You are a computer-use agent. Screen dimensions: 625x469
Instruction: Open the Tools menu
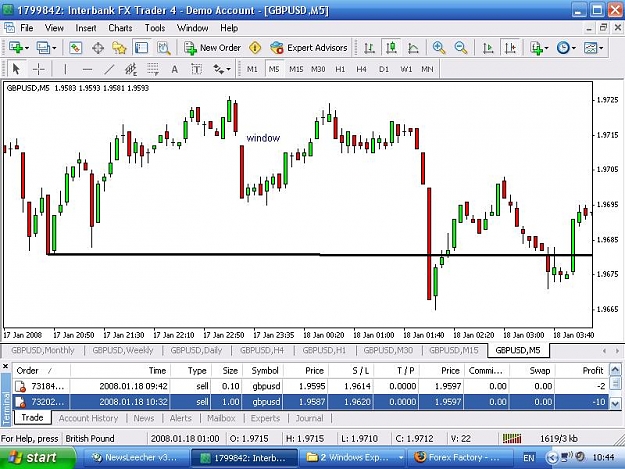point(155,28)
